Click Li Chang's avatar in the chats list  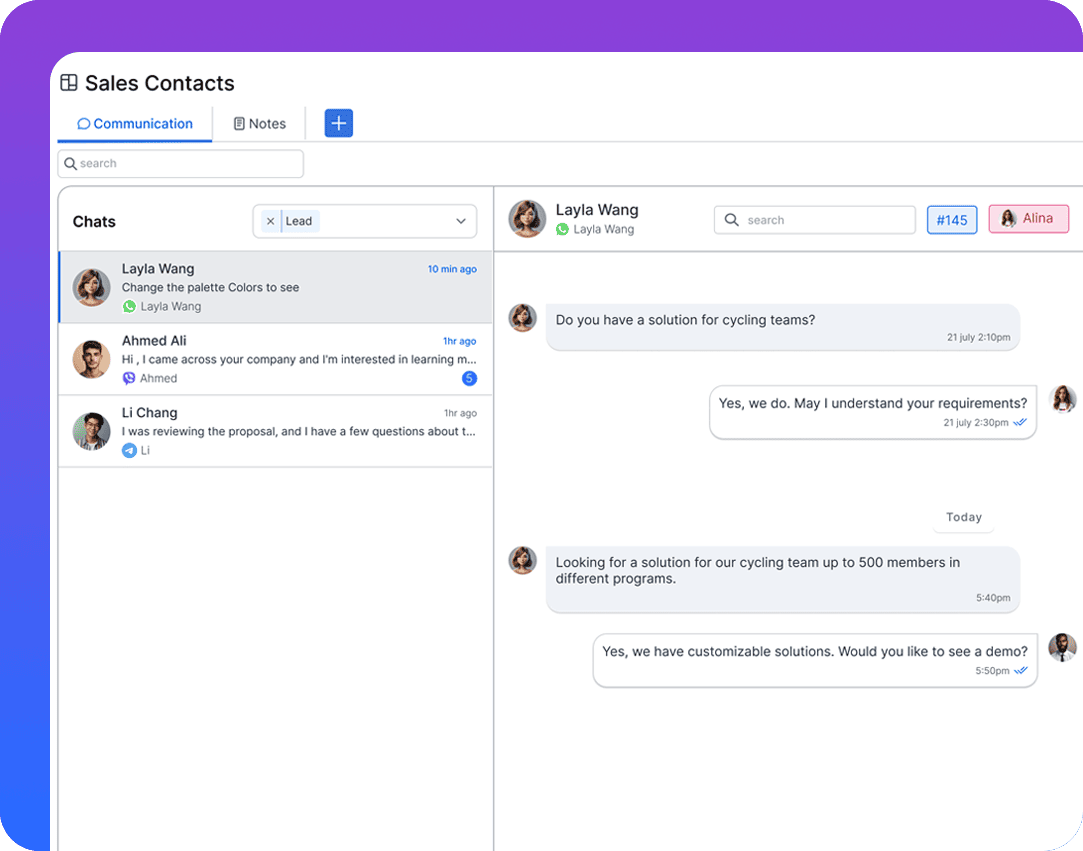click(91, 431)
